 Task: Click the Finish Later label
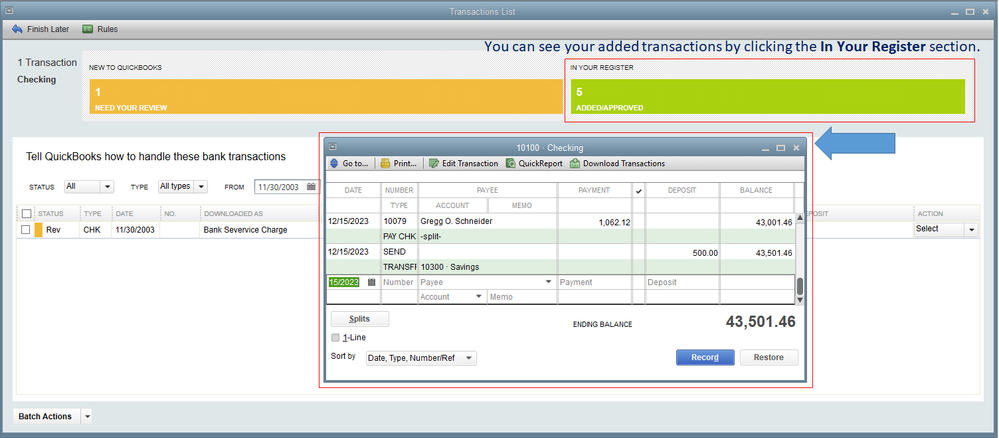click(x=48, y=29)
